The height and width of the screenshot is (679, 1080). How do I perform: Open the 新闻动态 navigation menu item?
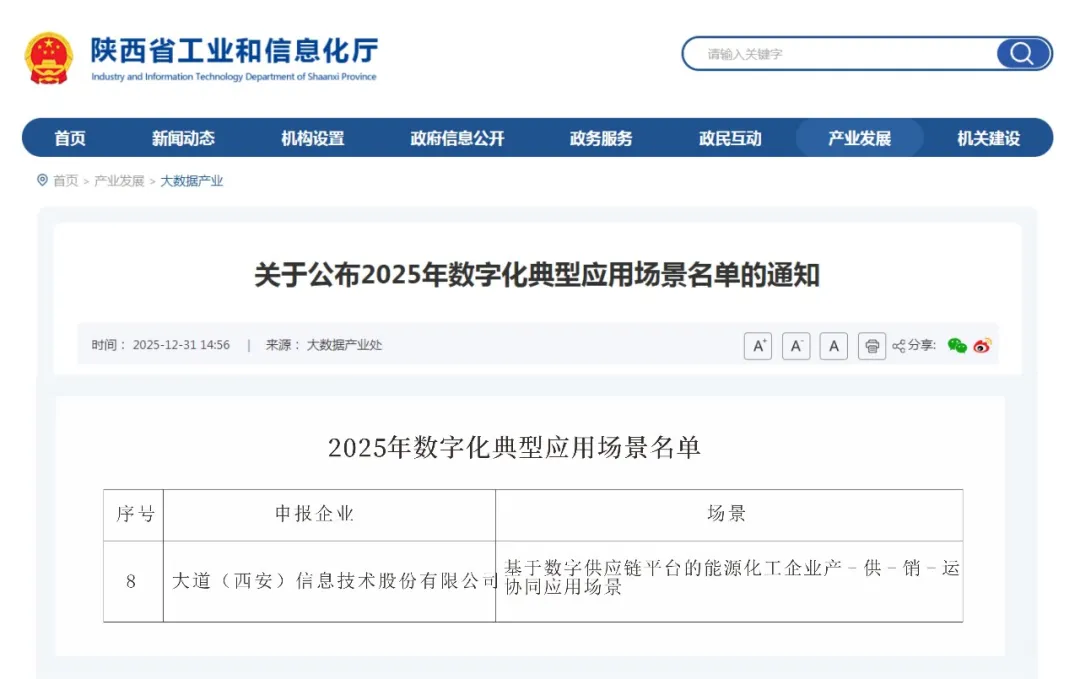click(x=185, y=138)
